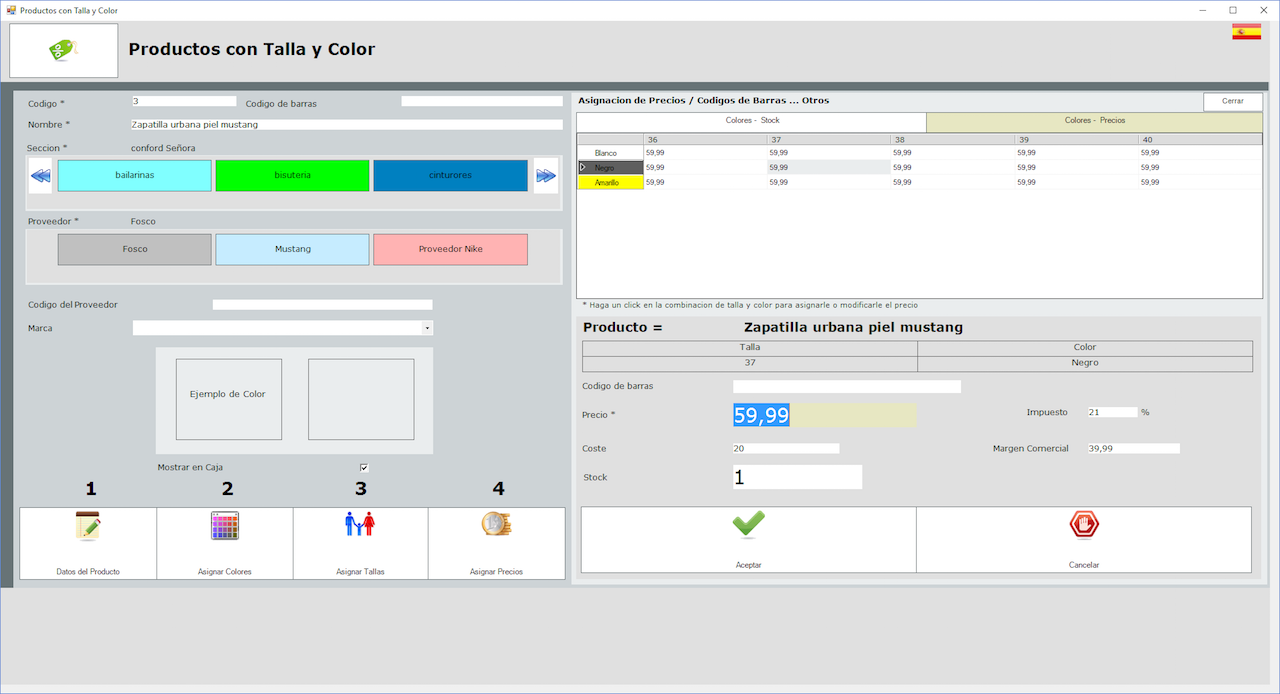
Task: Select the Asignar Tallas people icon
Action: pos(360,524)
